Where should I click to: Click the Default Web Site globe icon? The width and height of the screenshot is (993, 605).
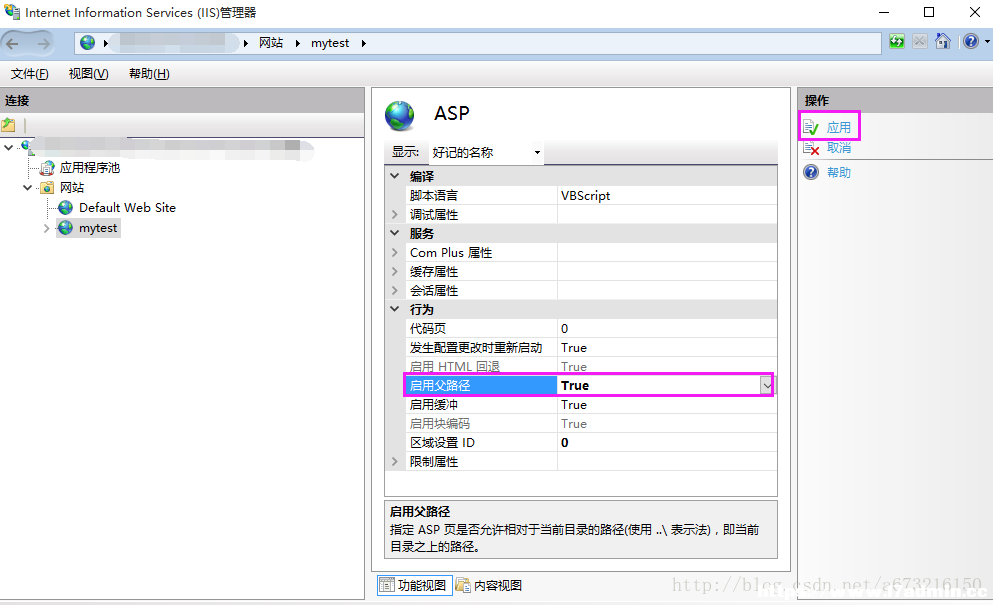click(x=65, y=208)
